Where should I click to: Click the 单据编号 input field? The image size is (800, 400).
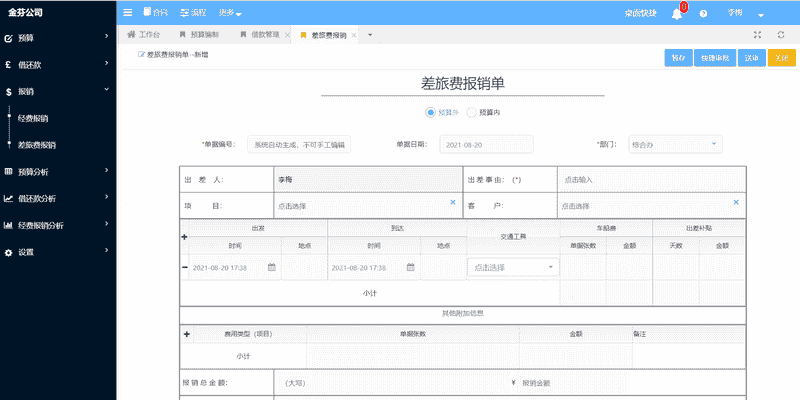point(299,145)
